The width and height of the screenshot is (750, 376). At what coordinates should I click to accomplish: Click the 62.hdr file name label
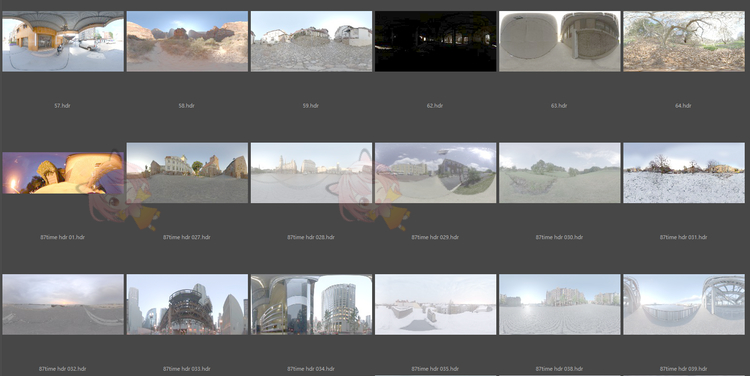[435, 106]
